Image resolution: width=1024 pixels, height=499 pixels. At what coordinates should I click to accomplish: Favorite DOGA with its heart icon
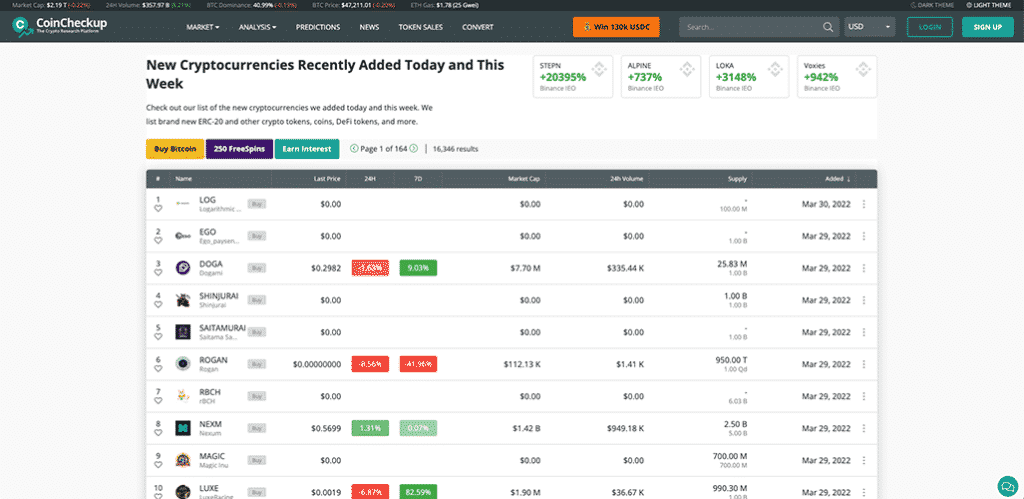click(x=158, y=273)
